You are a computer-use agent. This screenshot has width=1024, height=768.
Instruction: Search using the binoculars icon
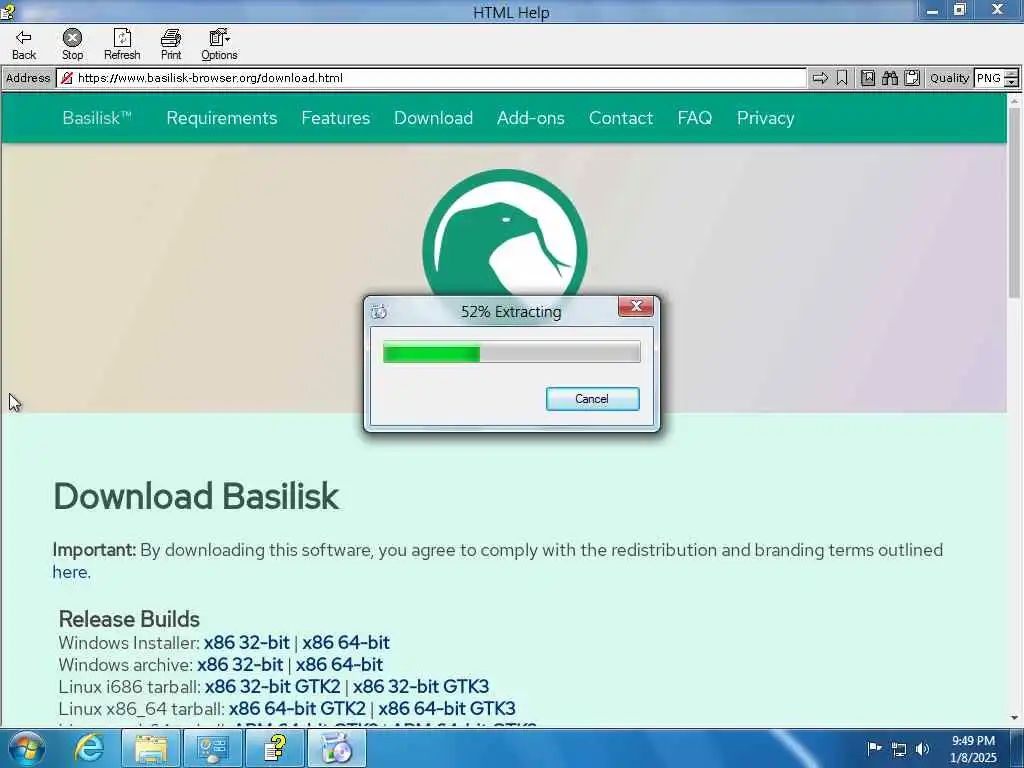(x=889, y=78)
